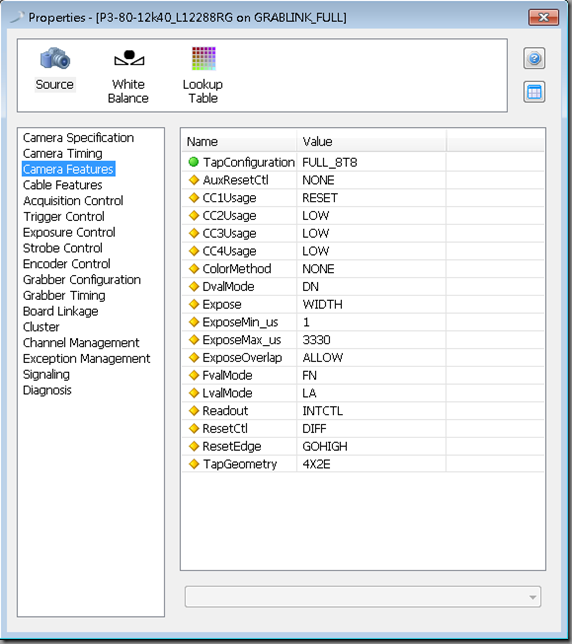Click the diamond icon beside CC2Usage
572x644 pixels.
click(x=194, y=215)
